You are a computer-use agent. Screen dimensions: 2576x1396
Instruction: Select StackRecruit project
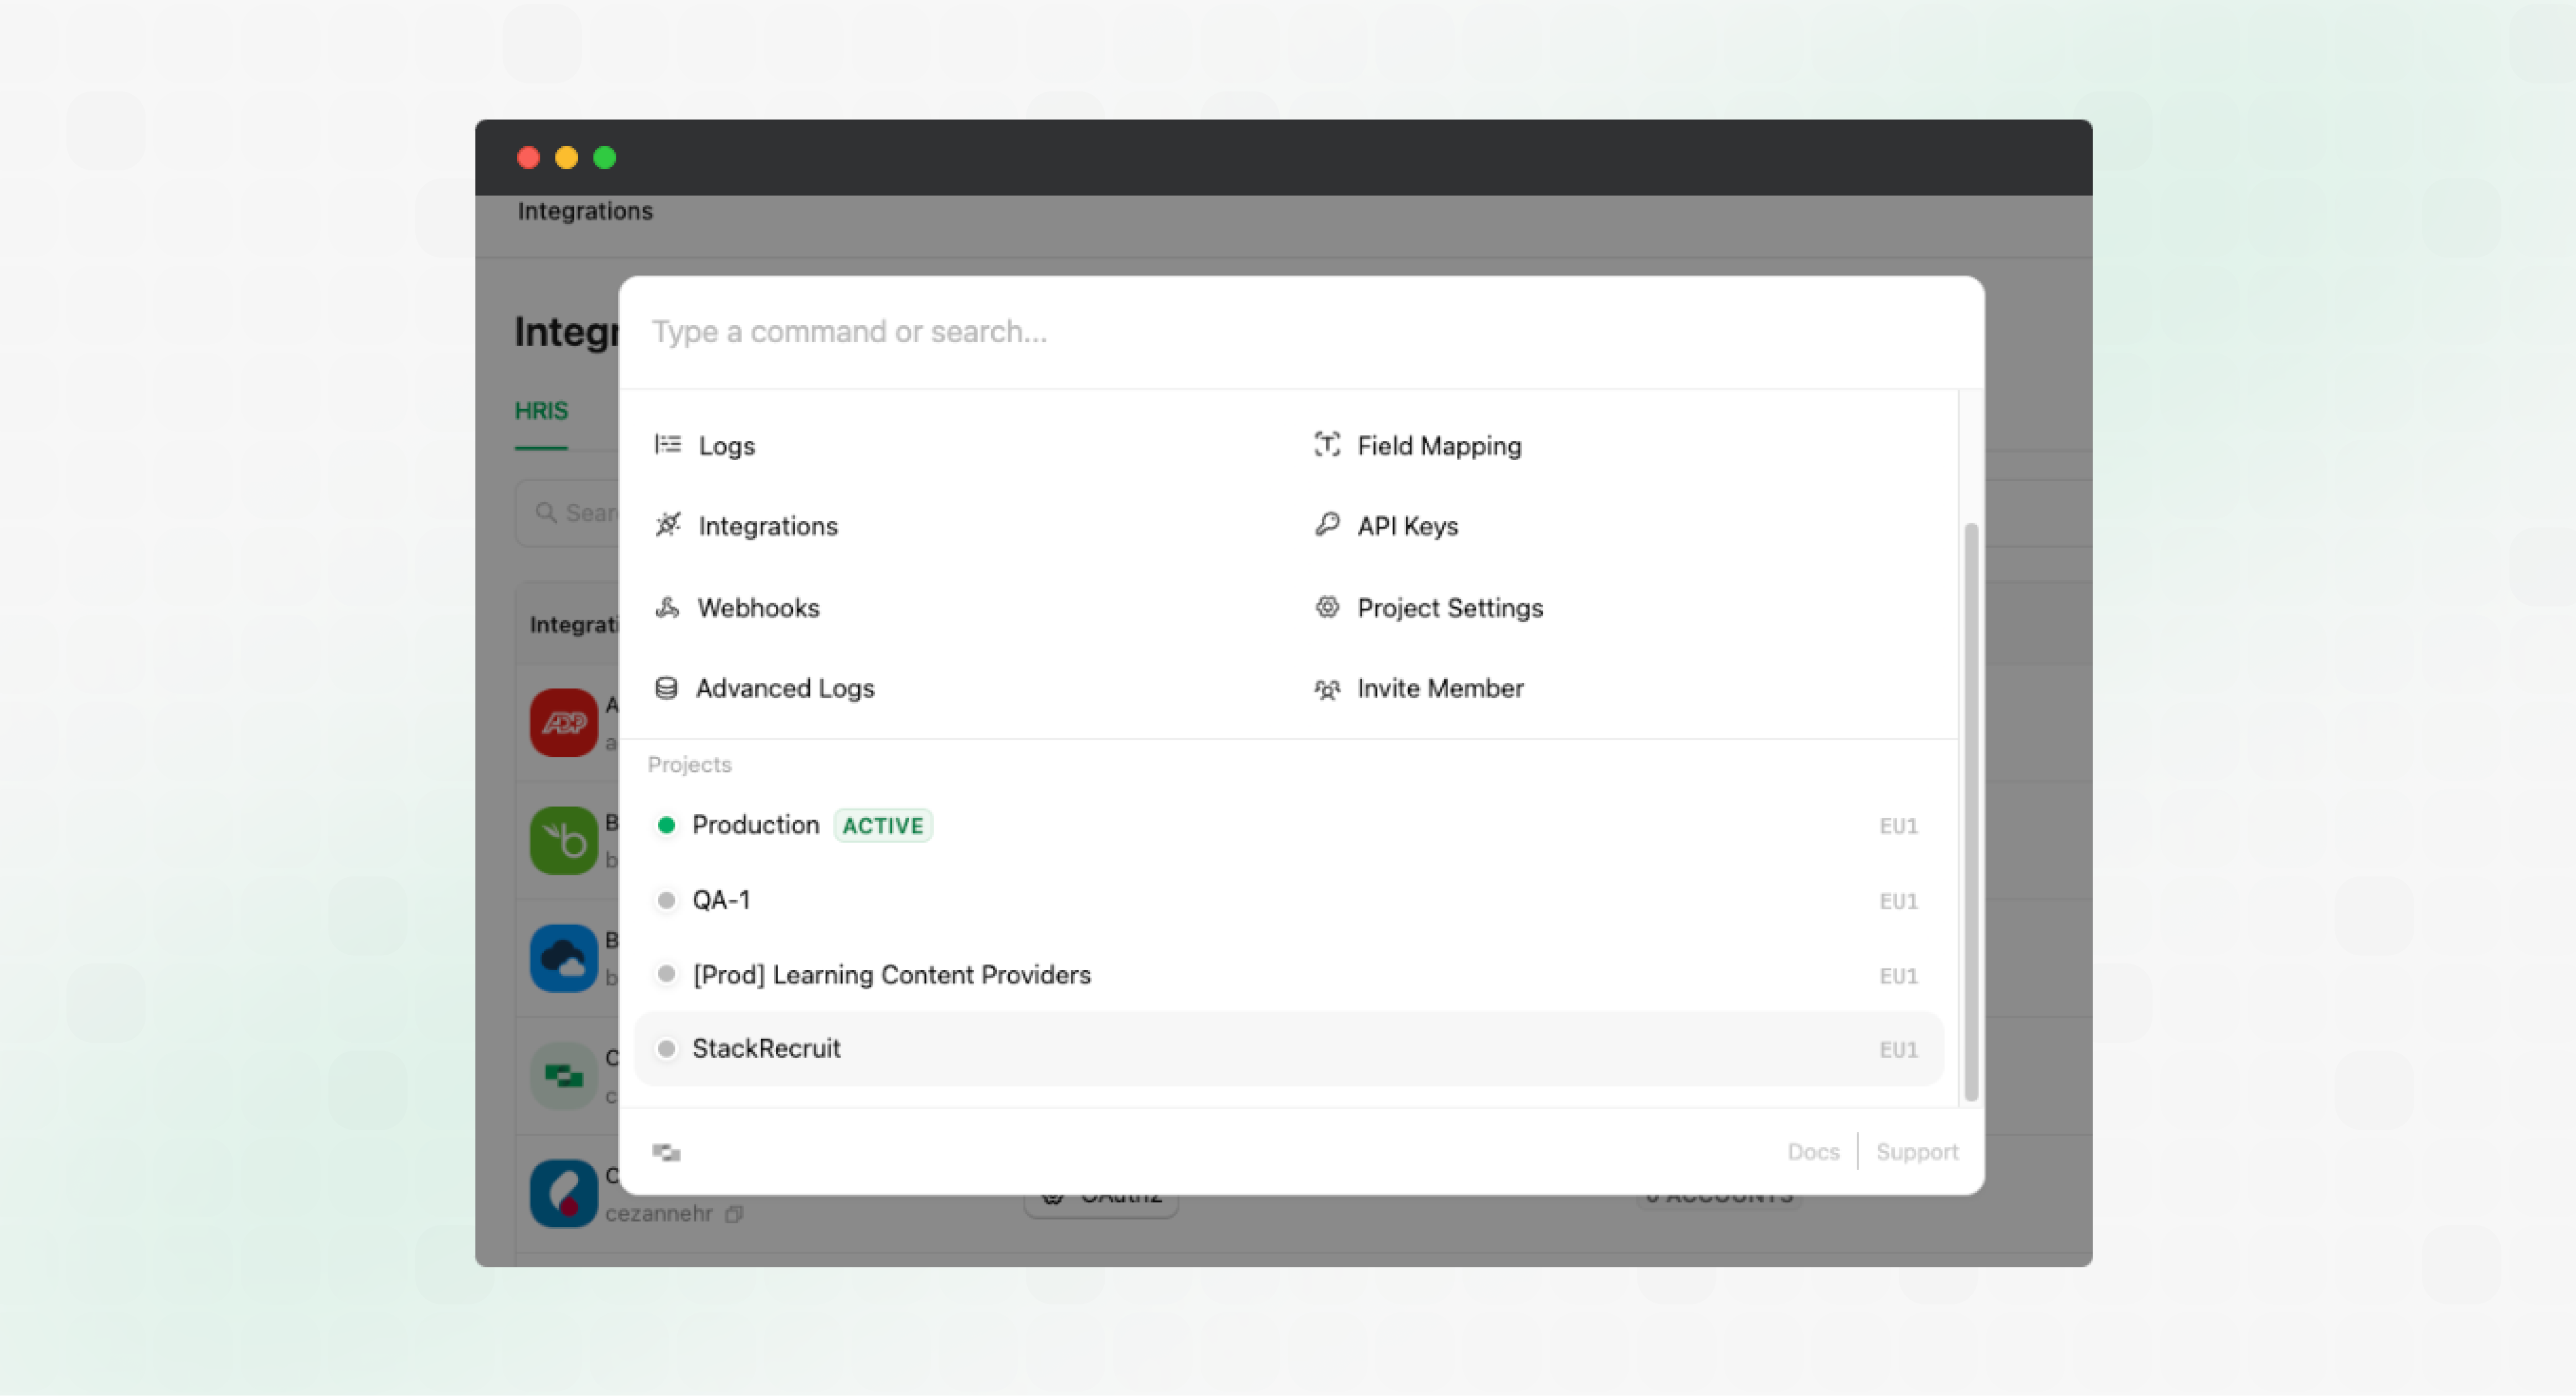tap(1289, 1048)
